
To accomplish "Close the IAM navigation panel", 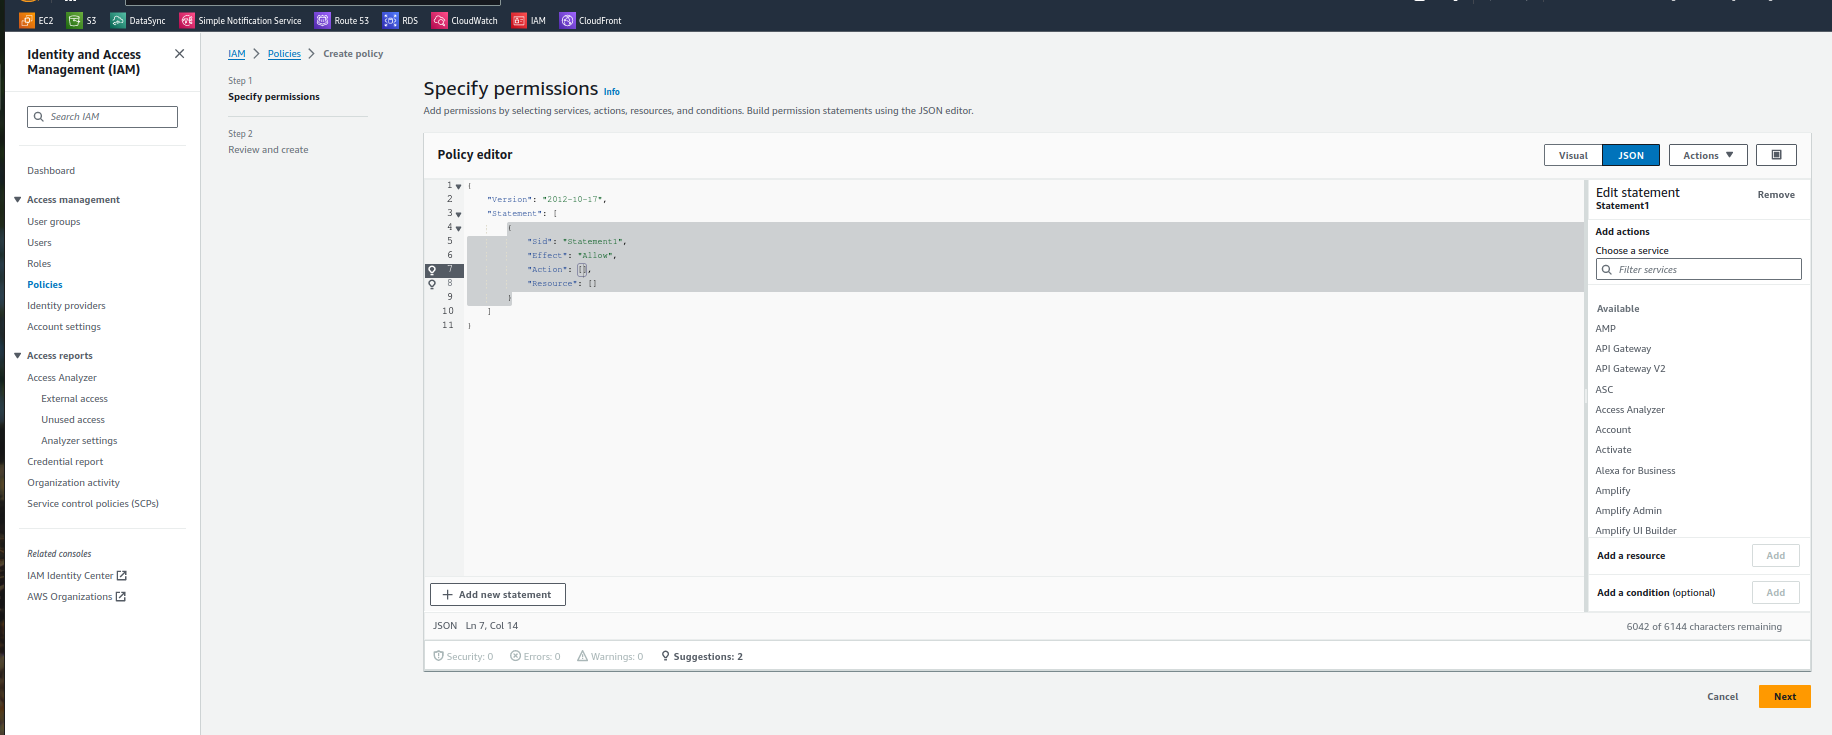I will click(x=179, y=54).
